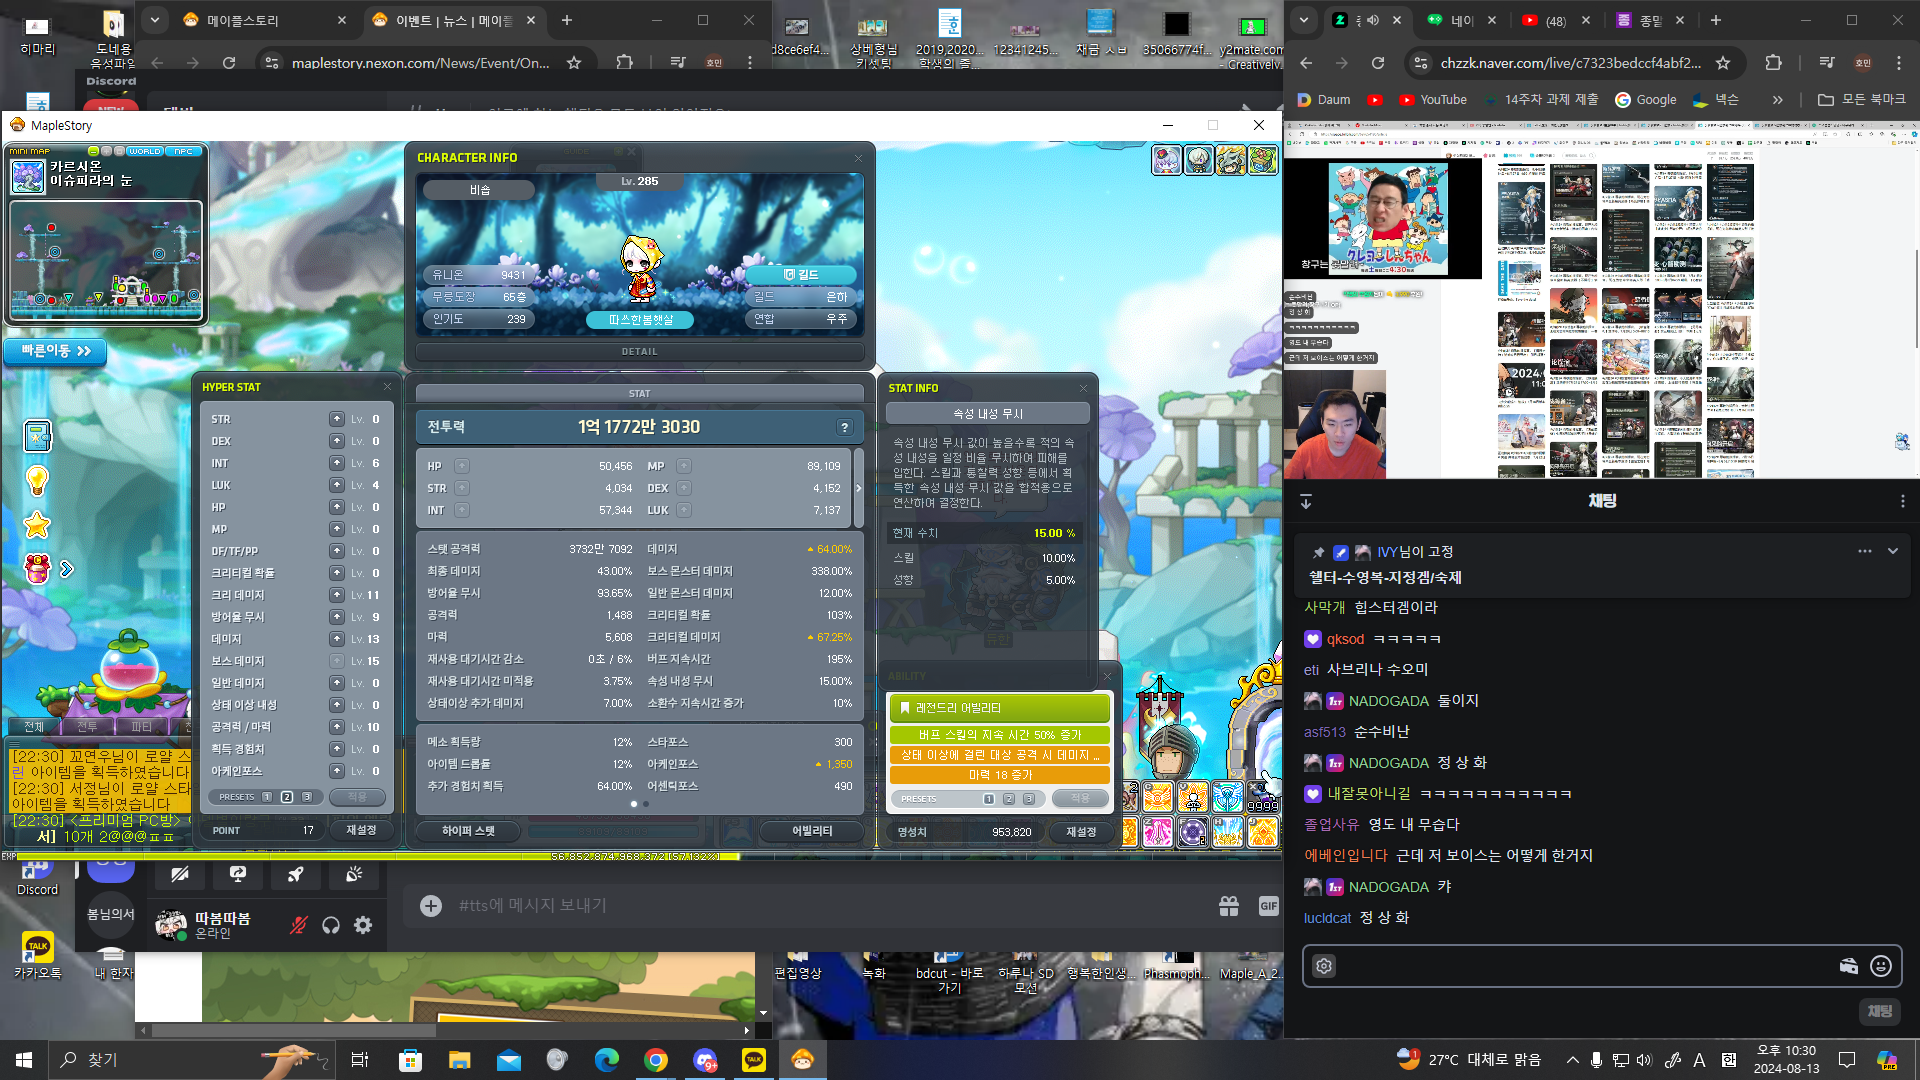The width and height of the screenshot is (1920, 1080).
Task: Select Hyper Stat preset 3
Action: pyautogui.click(x=307, y=797)
